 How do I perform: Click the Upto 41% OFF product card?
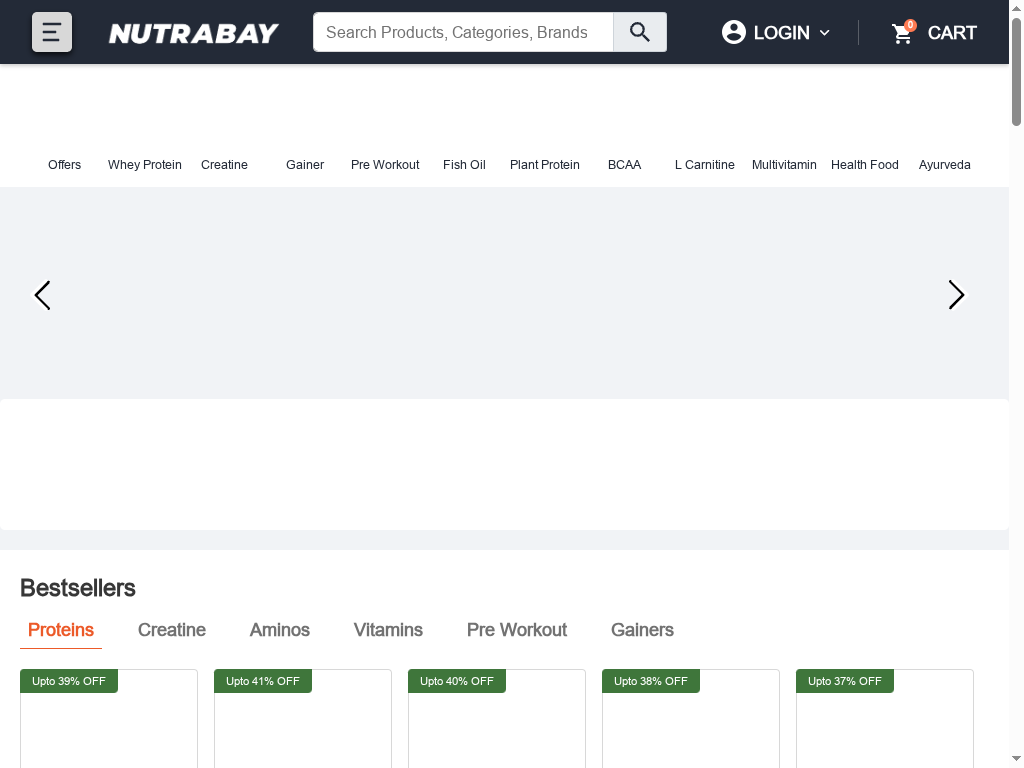tap(302, 725)
